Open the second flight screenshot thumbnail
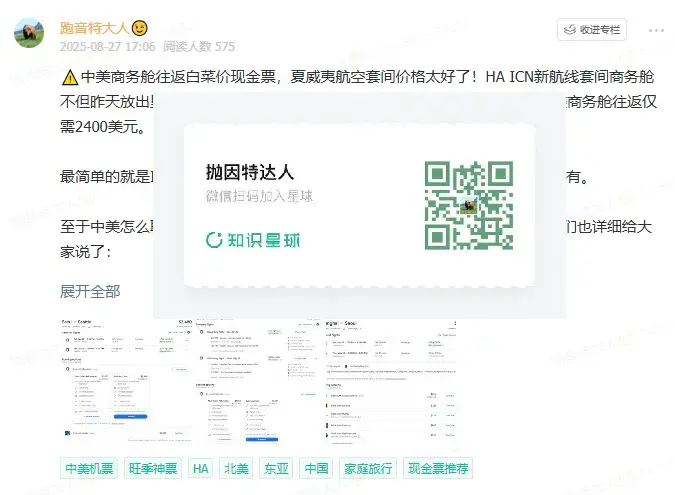This screenshot has width=675, height=495. [258, 381]
